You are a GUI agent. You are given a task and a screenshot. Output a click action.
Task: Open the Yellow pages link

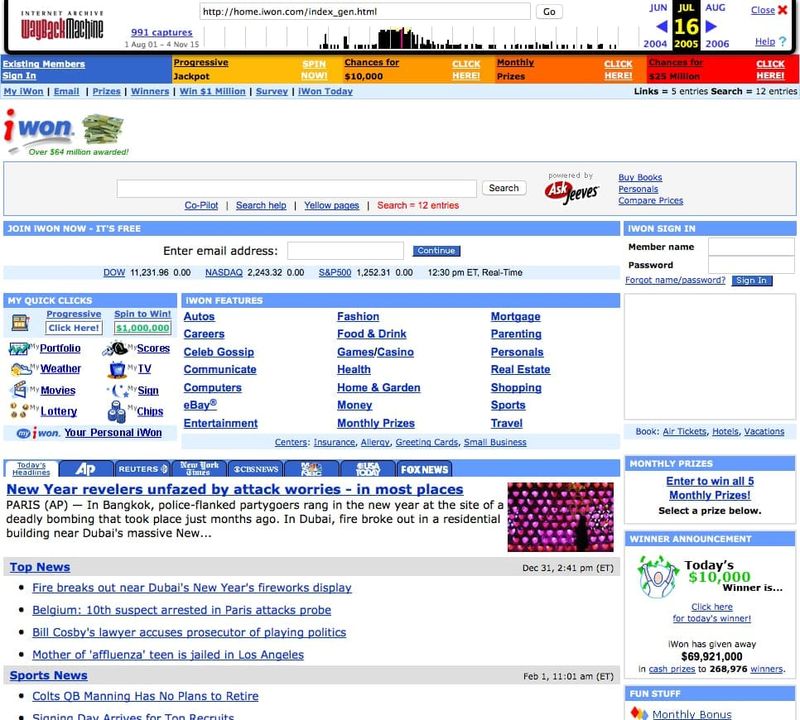[x=332, y=205]
